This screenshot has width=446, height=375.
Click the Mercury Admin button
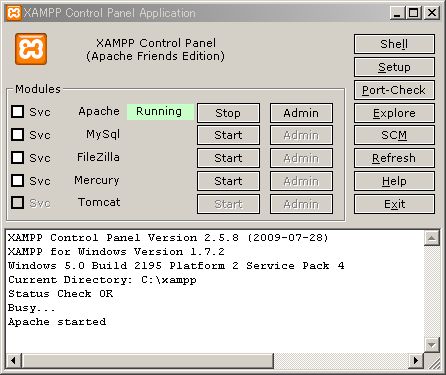point(301,181)
